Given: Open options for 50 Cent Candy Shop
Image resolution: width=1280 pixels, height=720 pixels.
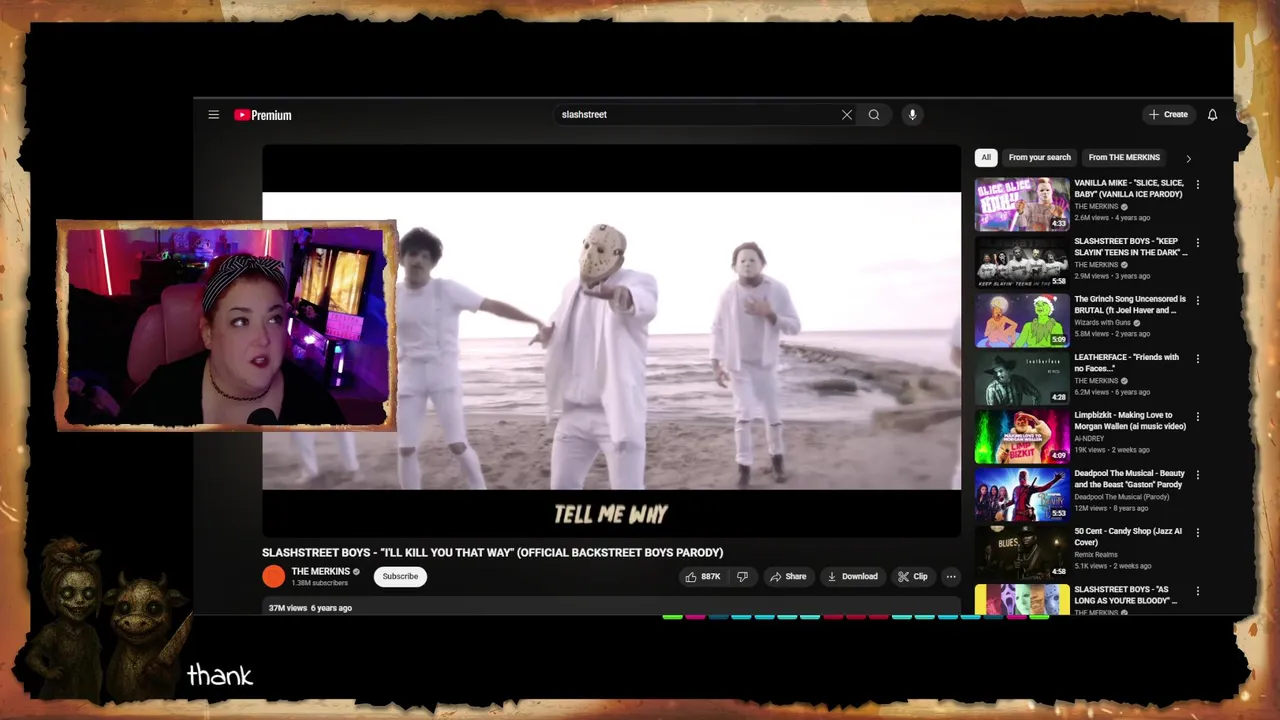Looking at the screenshot, I should (1198, 533).
